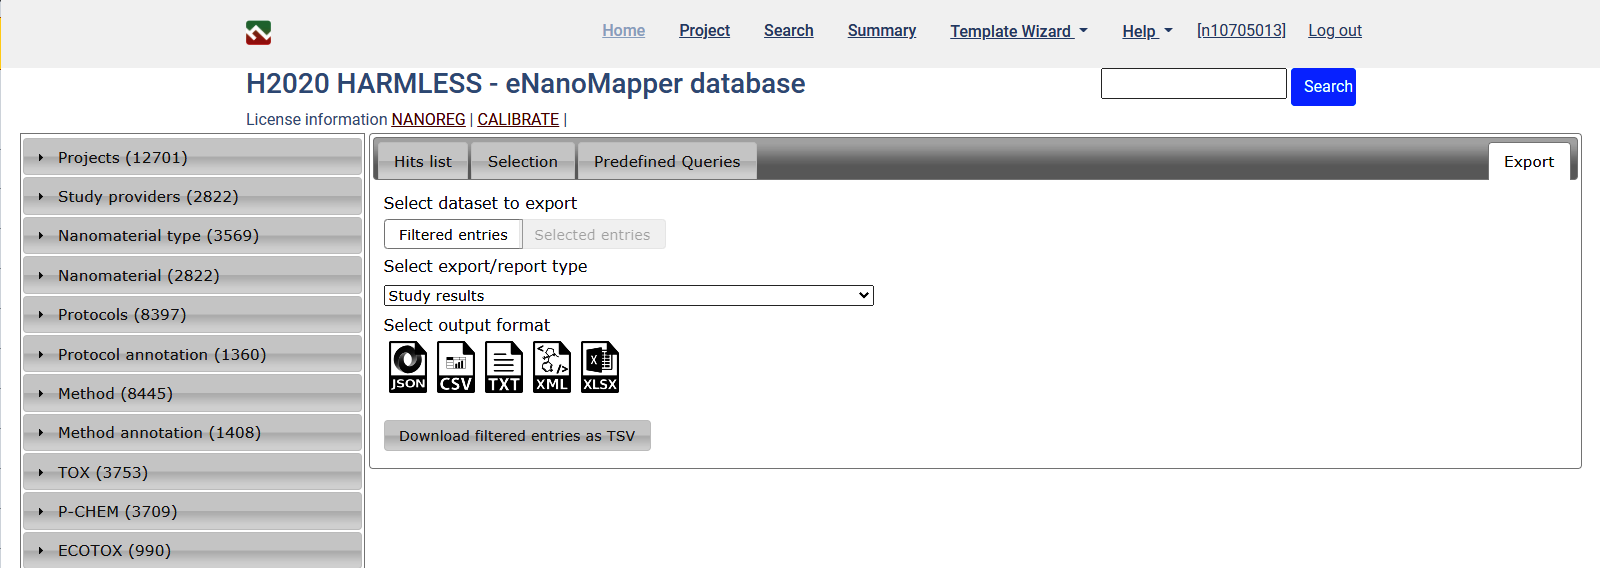
Task: Select Selected entries dataset option
Action: (x=592, y=234)
